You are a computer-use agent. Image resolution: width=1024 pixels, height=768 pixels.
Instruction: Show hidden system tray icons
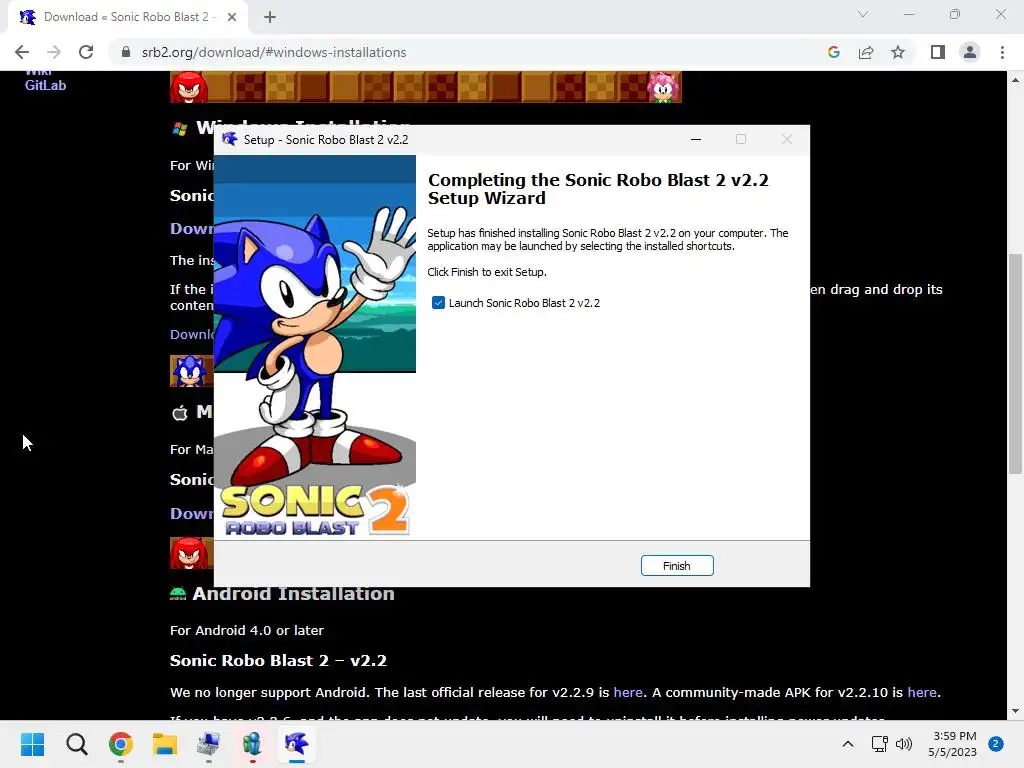(848, 744)
